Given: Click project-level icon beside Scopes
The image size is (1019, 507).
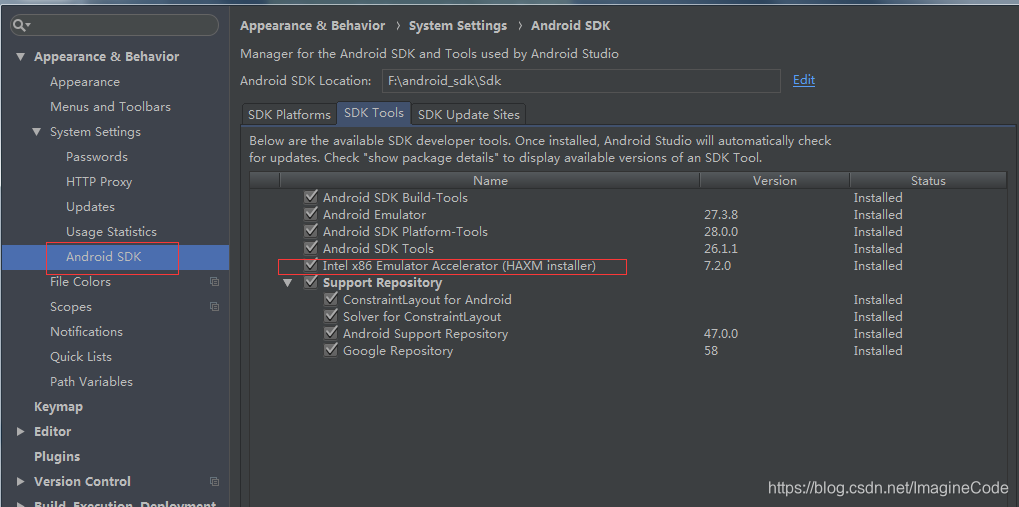Looking at the screenshot, I should pos(214,306).
